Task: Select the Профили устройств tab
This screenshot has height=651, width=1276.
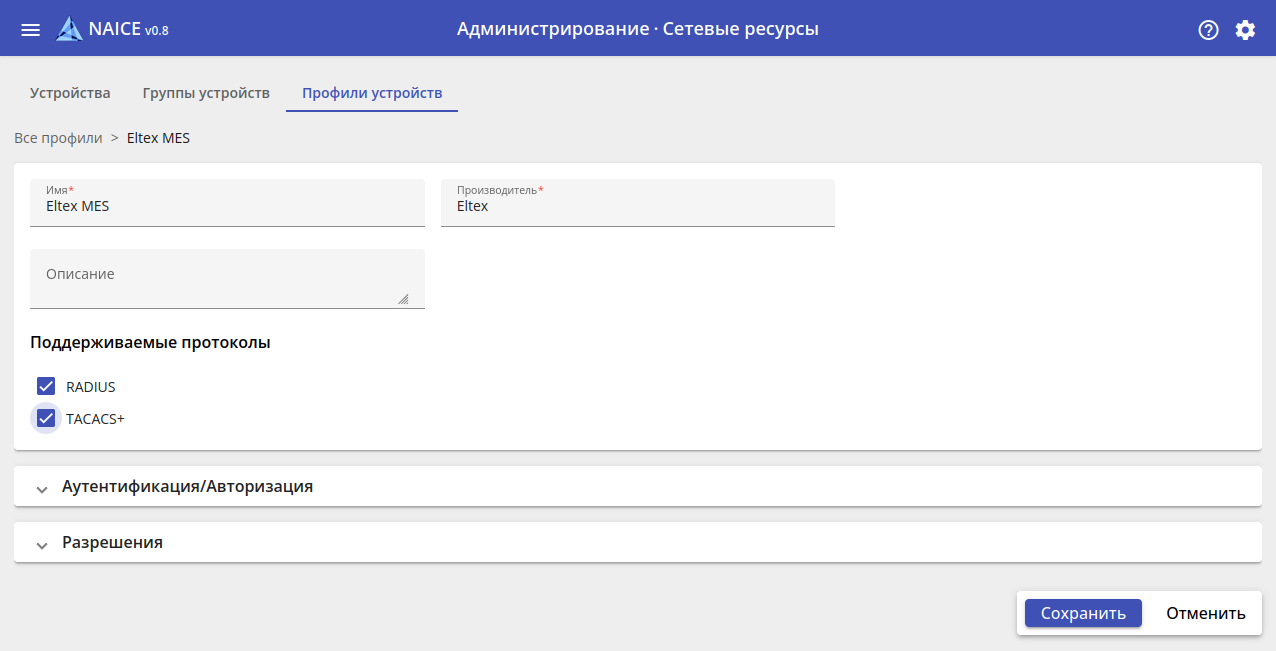Action: [x=372, y=93]
